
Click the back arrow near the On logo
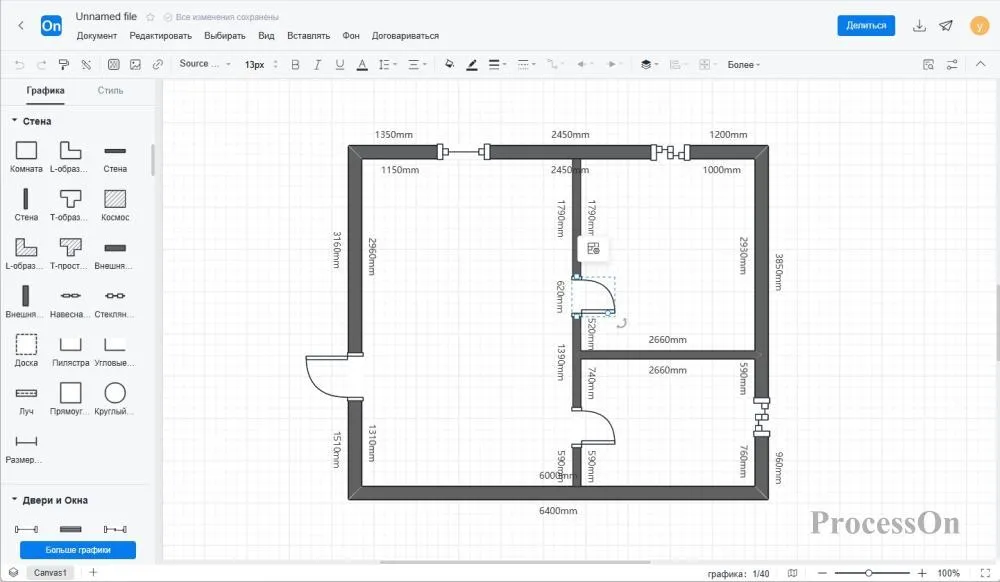click(x=21, y=25)
